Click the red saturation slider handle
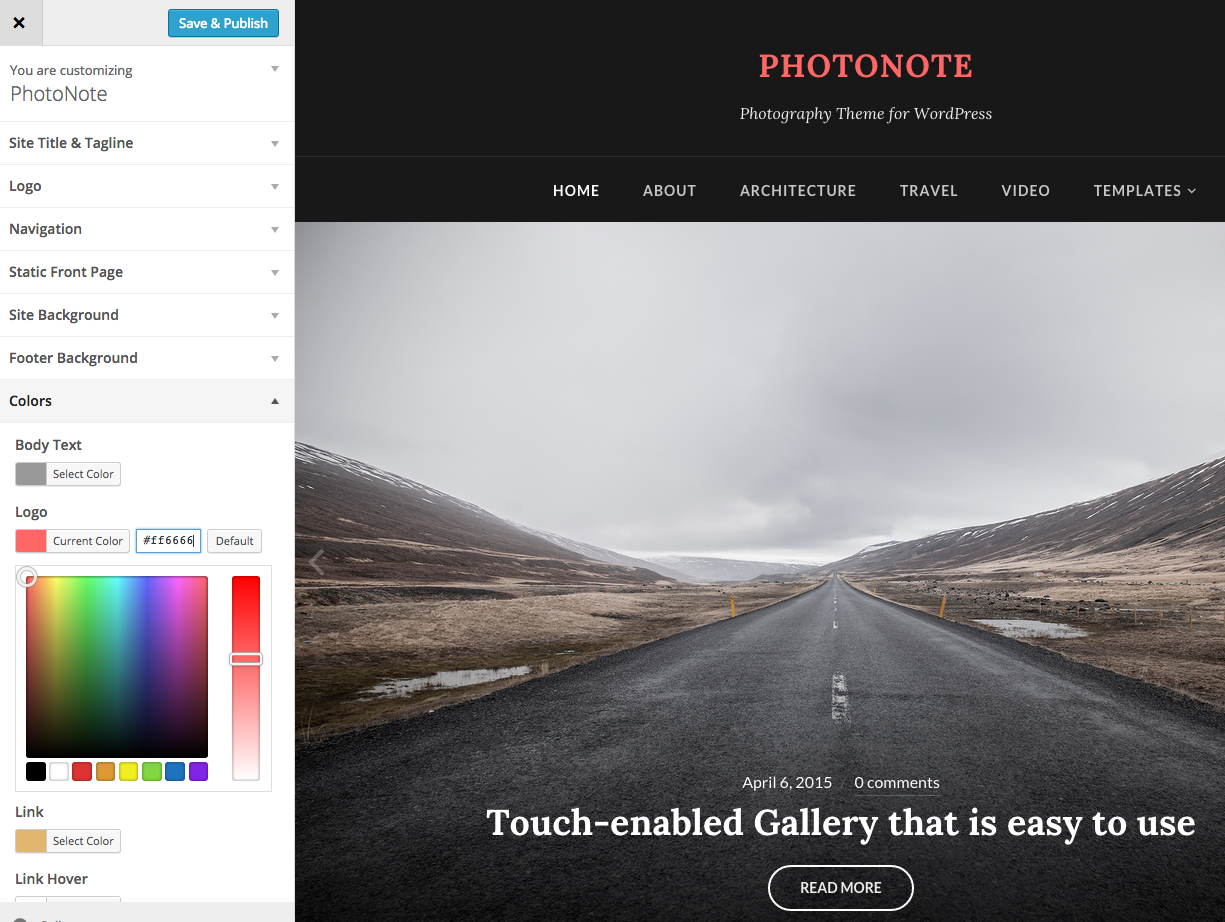The height and width of the screenshot is (922, 1225). pyautogui.click(x=246, y=659)
